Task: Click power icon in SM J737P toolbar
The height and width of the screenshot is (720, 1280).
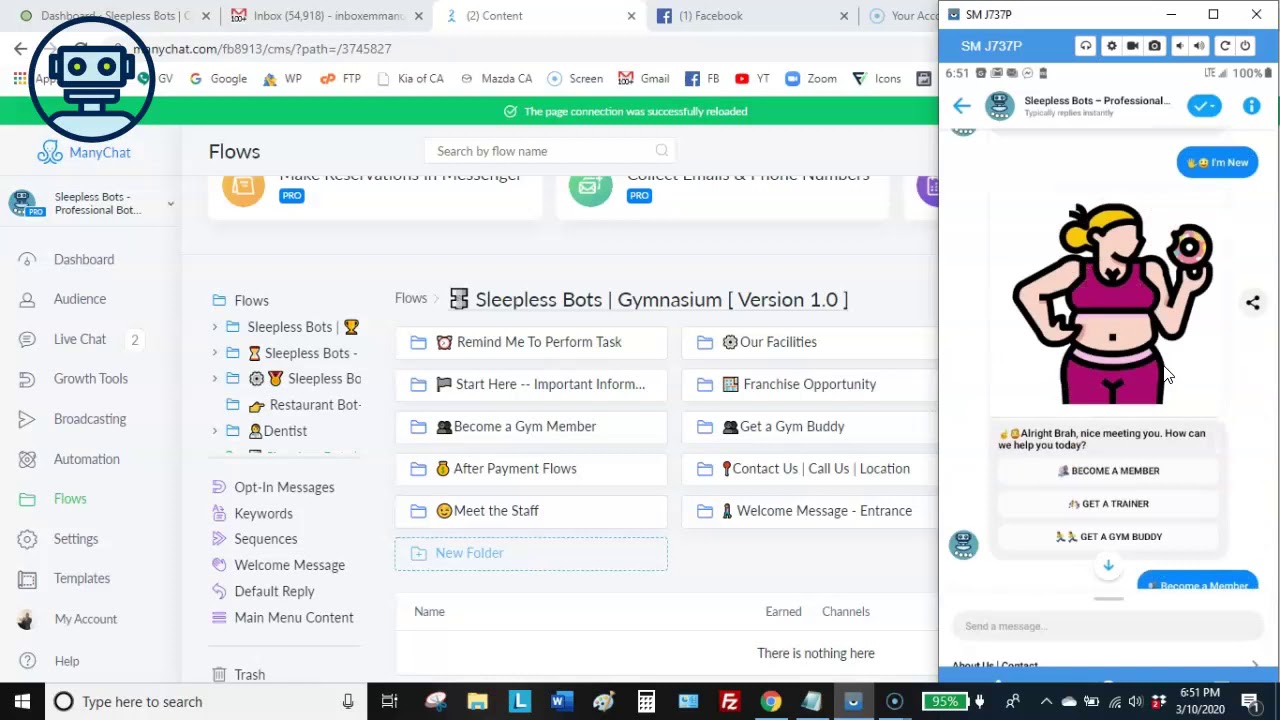Action: tap(1245, 46)
